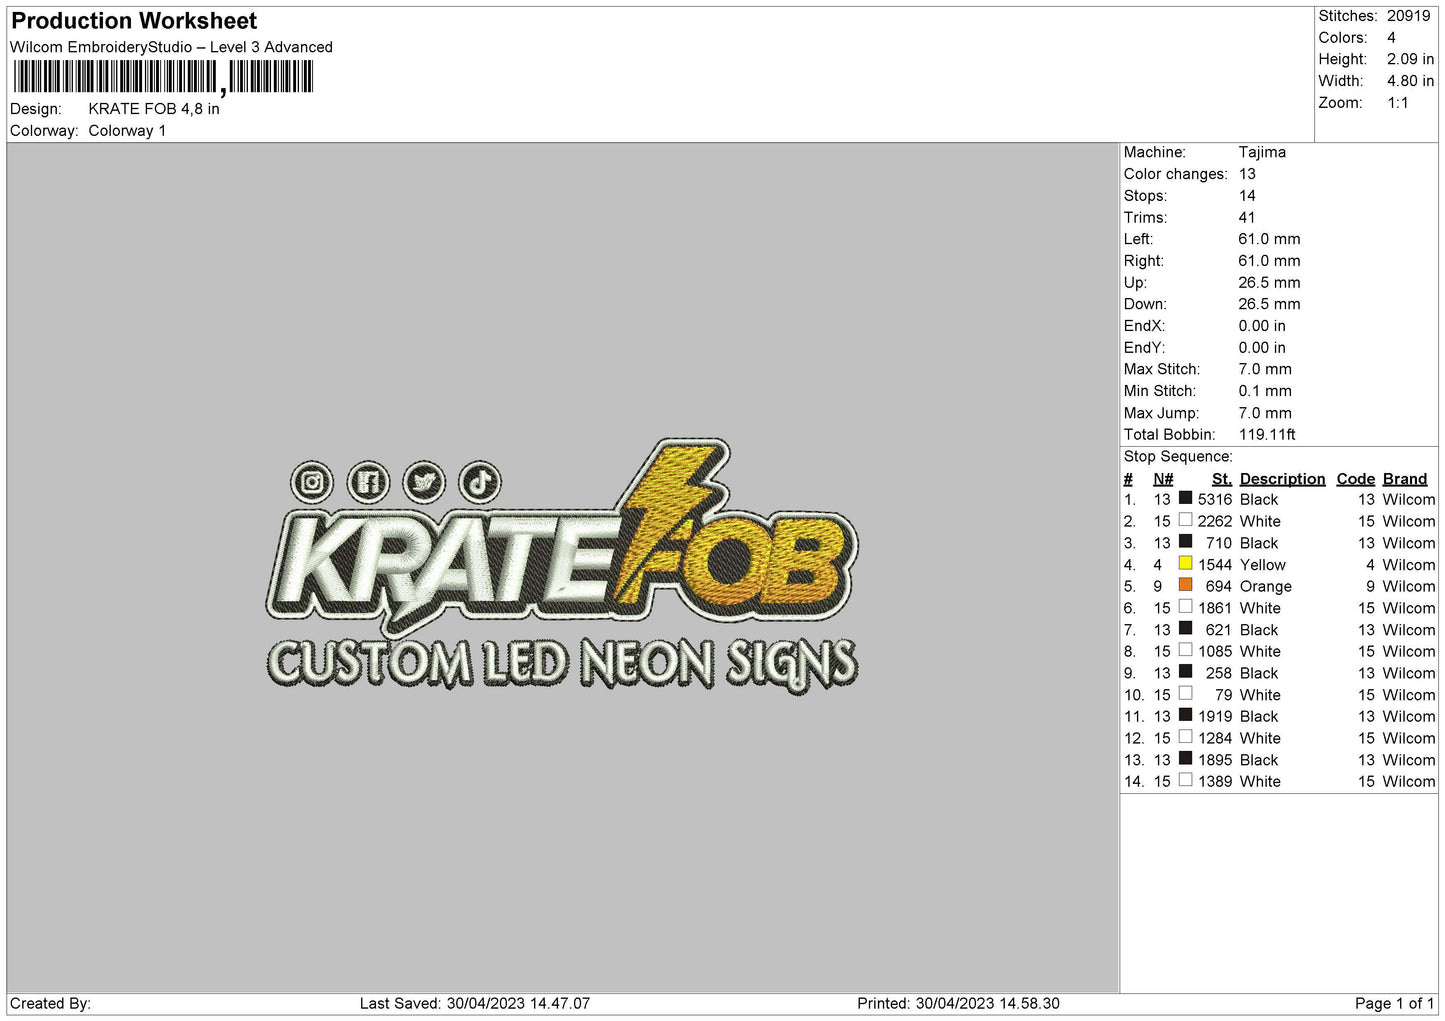Click stitch count 5316 in stop 1
Image resolution: width=1445 pixels, height=1021 pixels.
[x=1215, y=500]
